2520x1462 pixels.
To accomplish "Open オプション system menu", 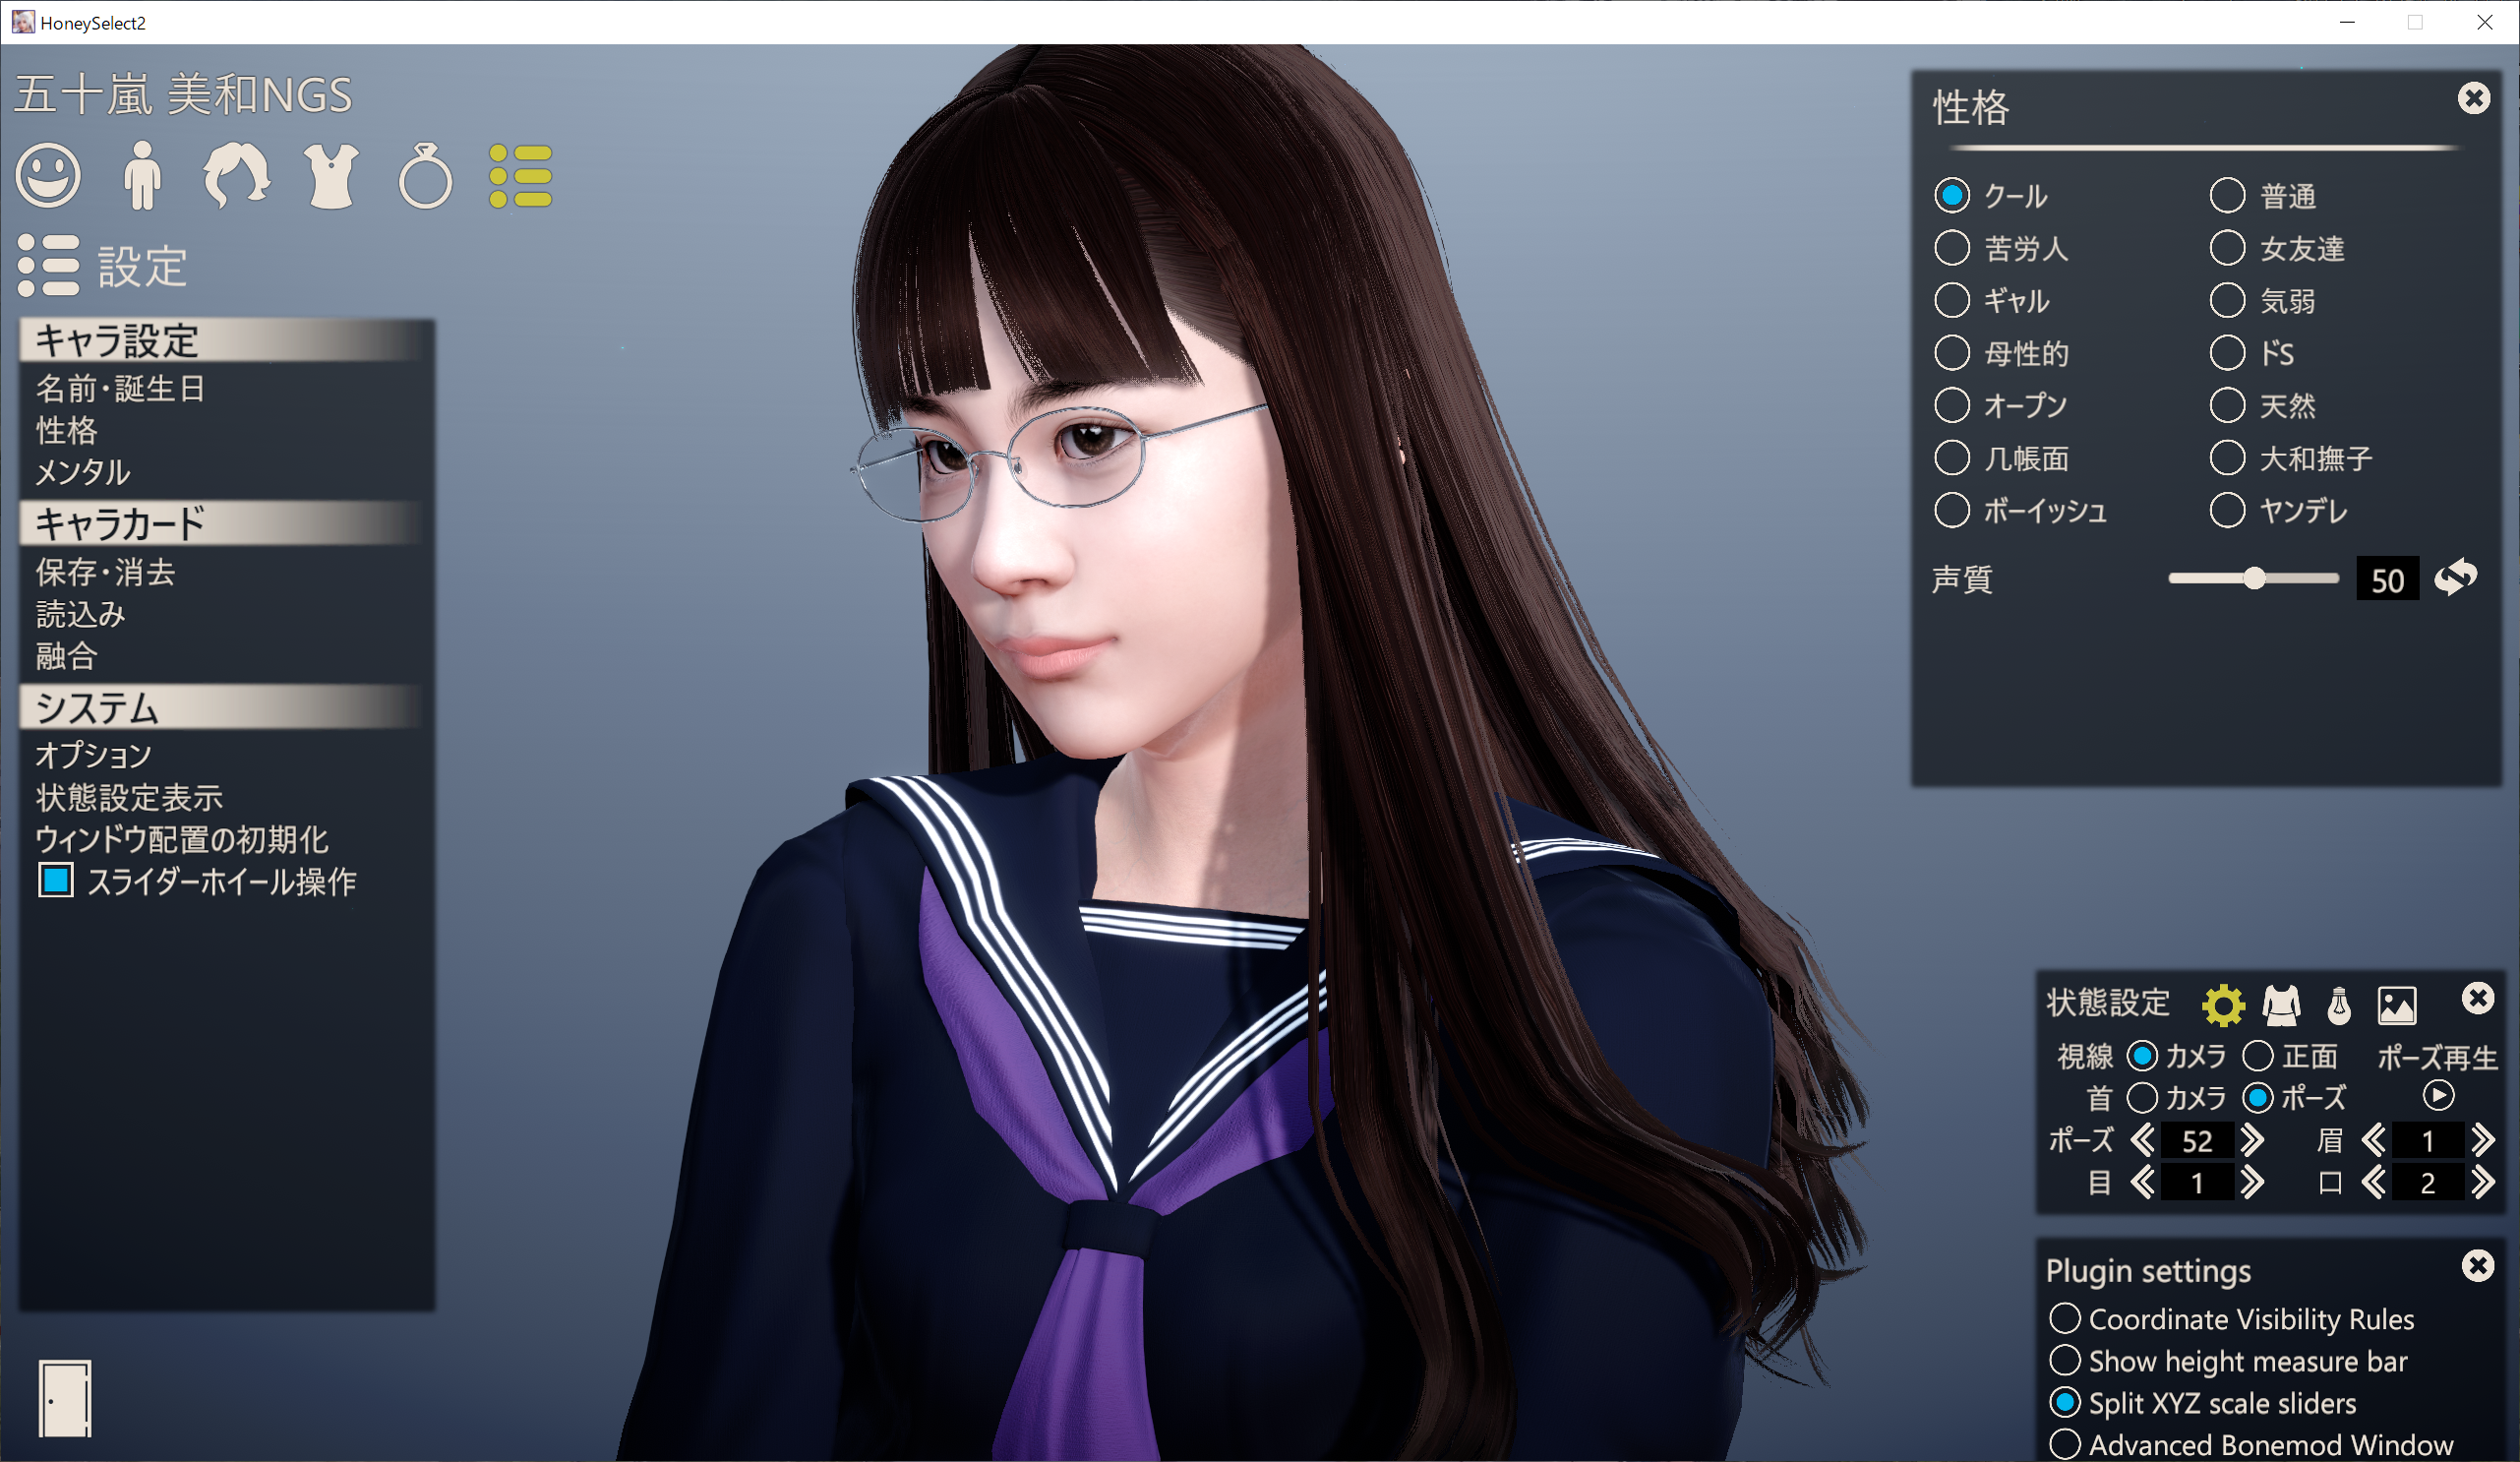I will tap(94, 755).
